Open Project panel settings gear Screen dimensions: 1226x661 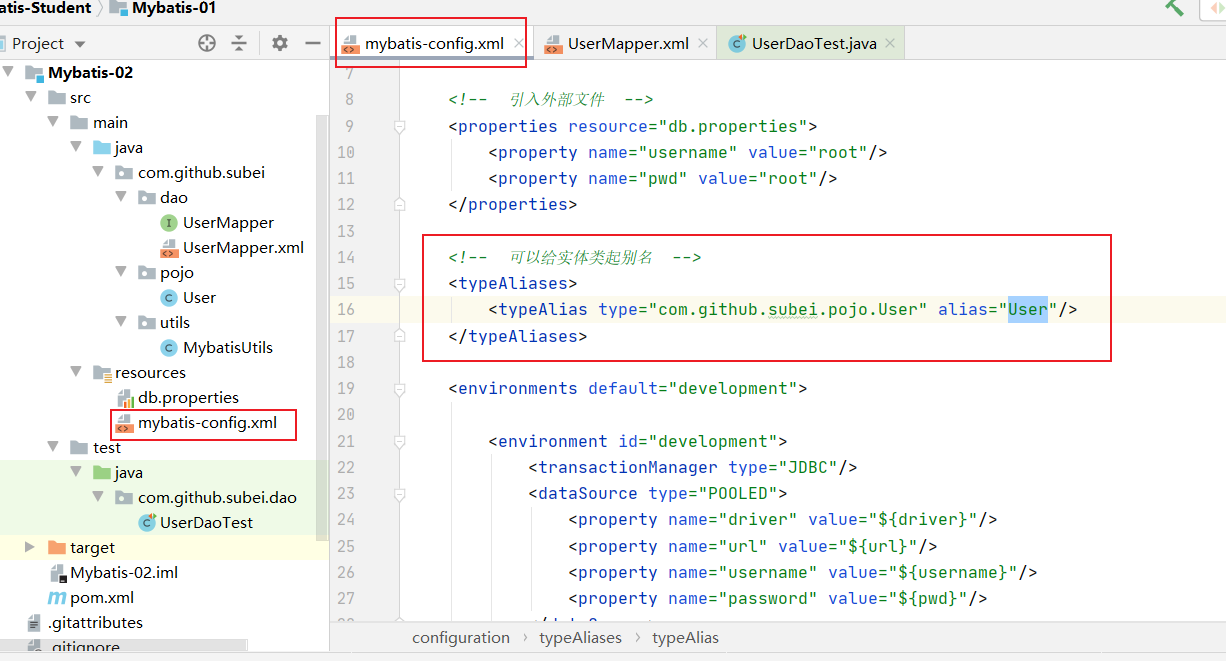pyautogui.click(x=280, y=43)
